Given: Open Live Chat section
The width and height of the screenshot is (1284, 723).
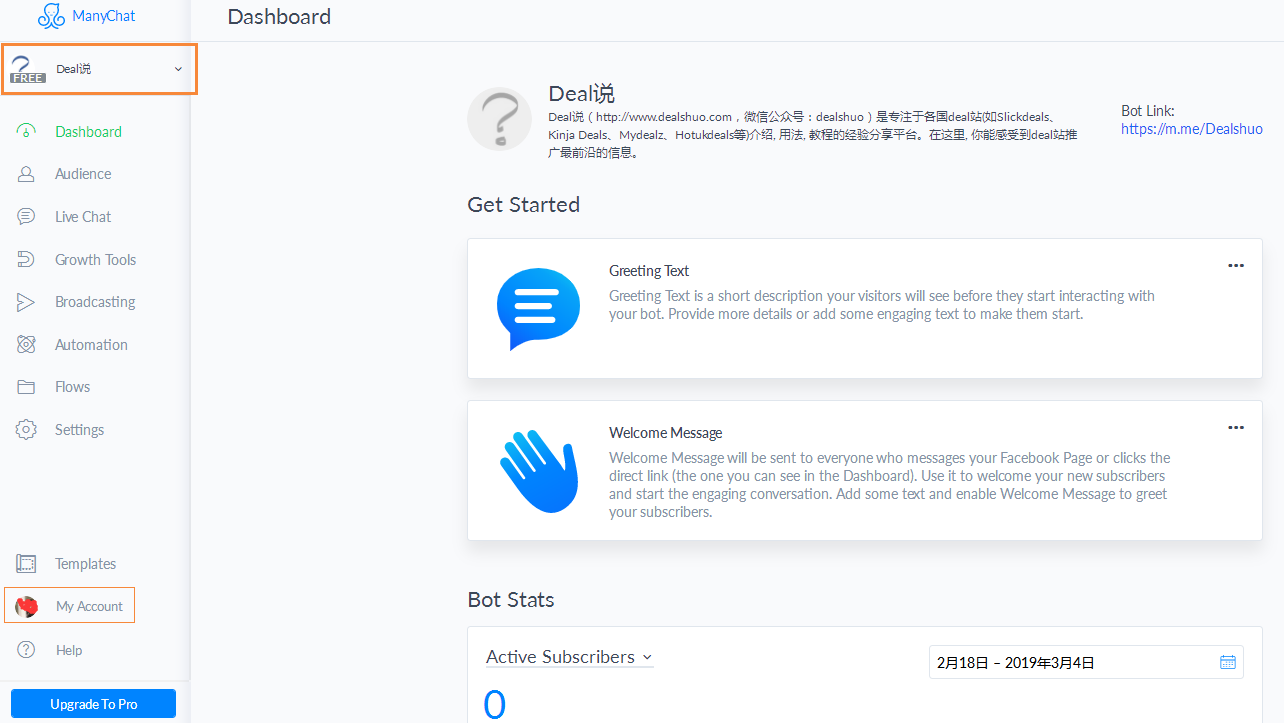Looking at the screenshot, I should click(83, 217).
